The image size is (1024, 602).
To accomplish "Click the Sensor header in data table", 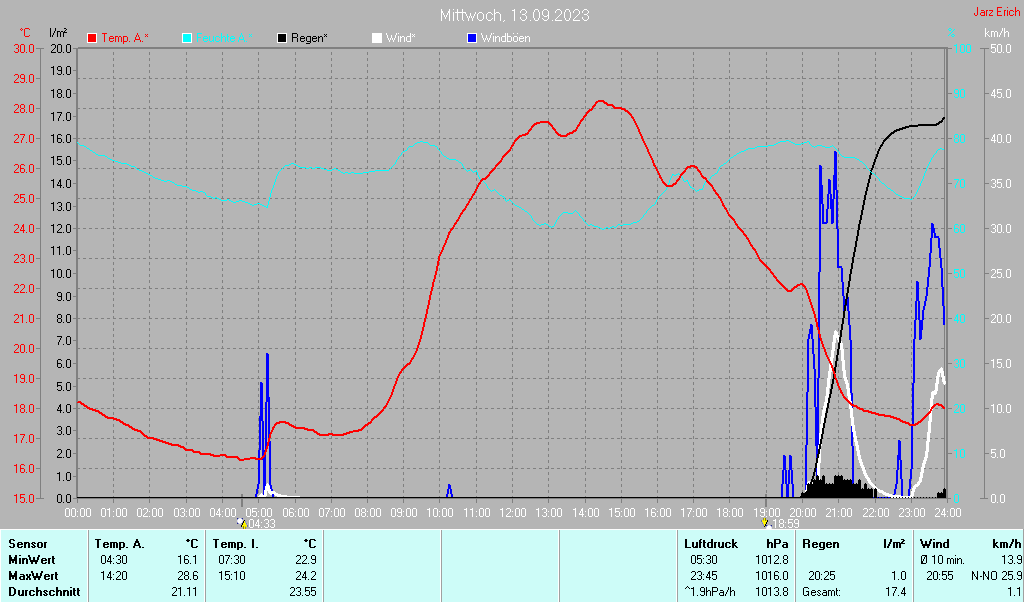I will 28,543.
